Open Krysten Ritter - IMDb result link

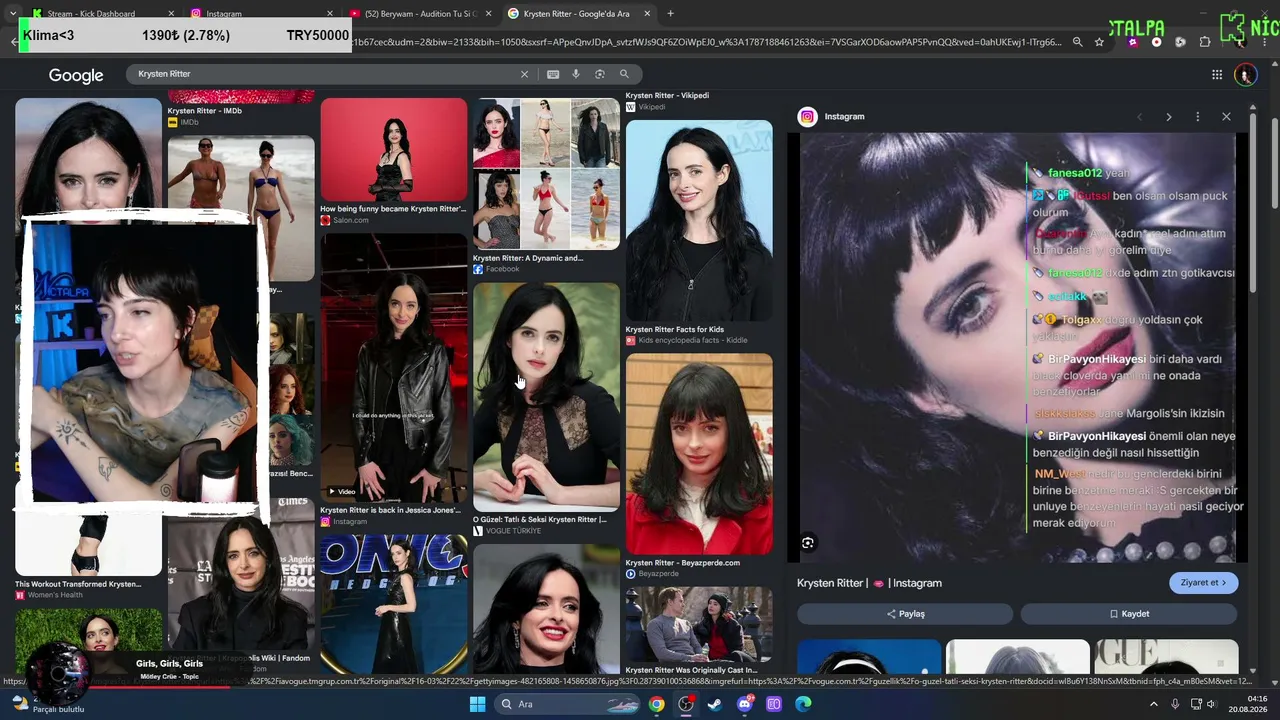pos(205,111)
